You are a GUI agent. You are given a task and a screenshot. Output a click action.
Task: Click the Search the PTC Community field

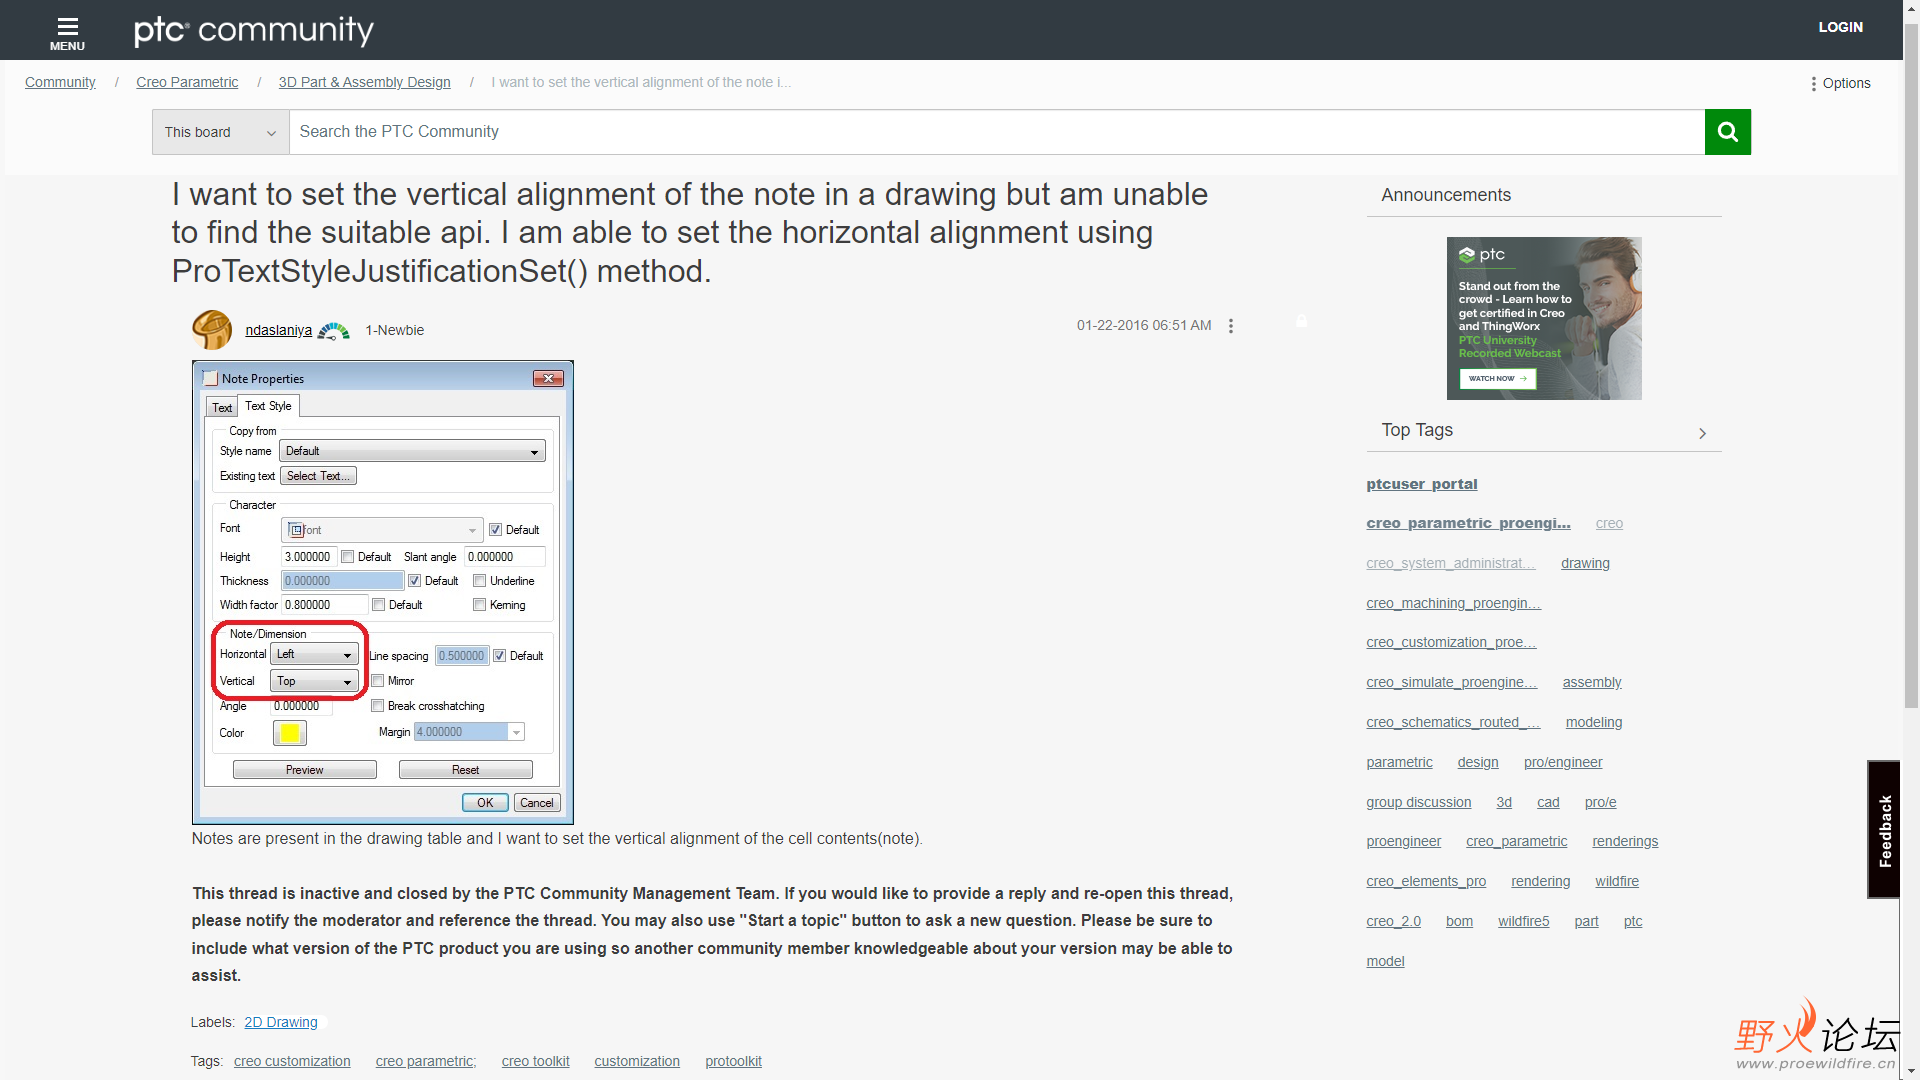(x=996, y=132)
